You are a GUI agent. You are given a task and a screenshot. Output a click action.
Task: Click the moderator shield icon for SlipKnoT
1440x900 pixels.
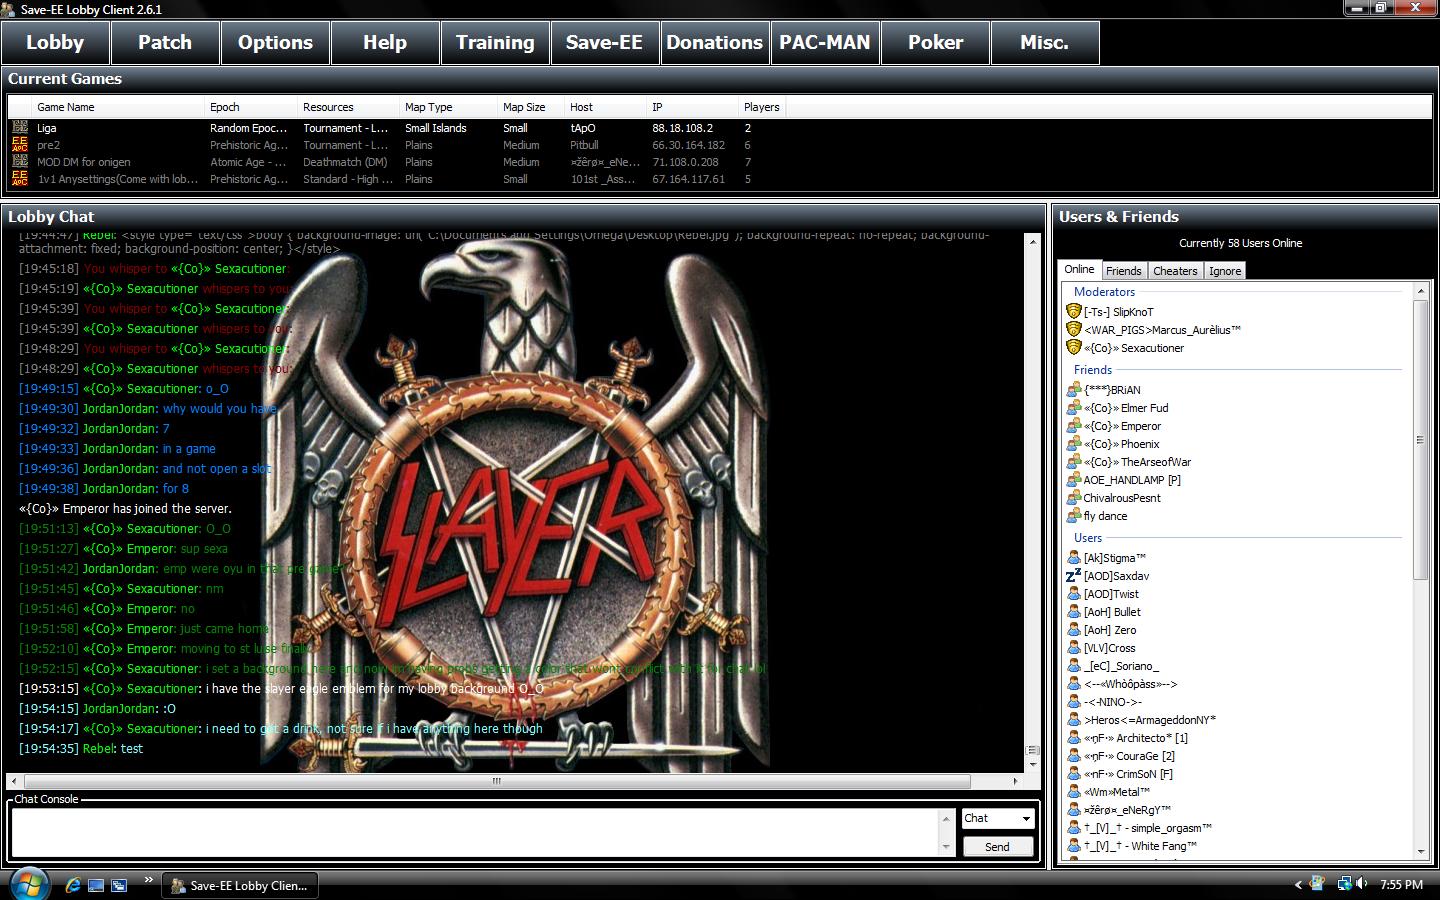pyautogui.click(x=1074, y=311)
